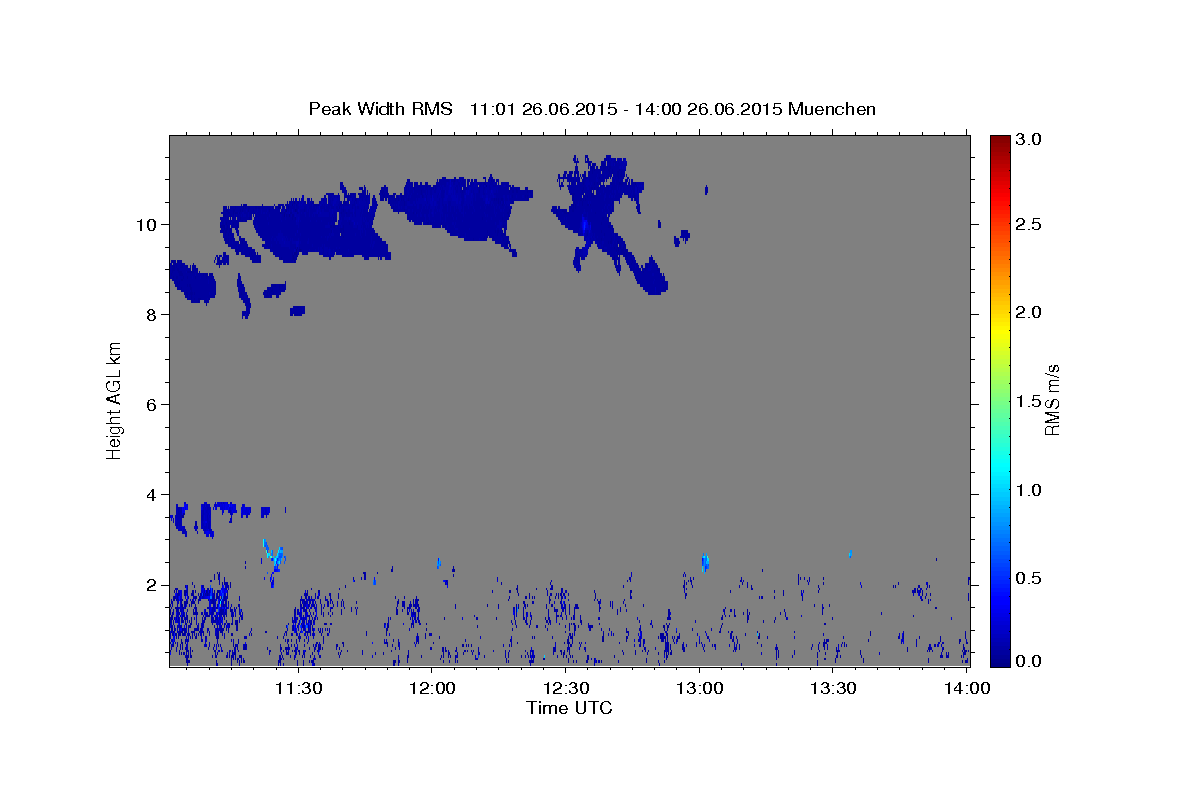Click the 13:00 time tick label
The width and height of the screenshot is (1200, 800).
click(700, 688)
